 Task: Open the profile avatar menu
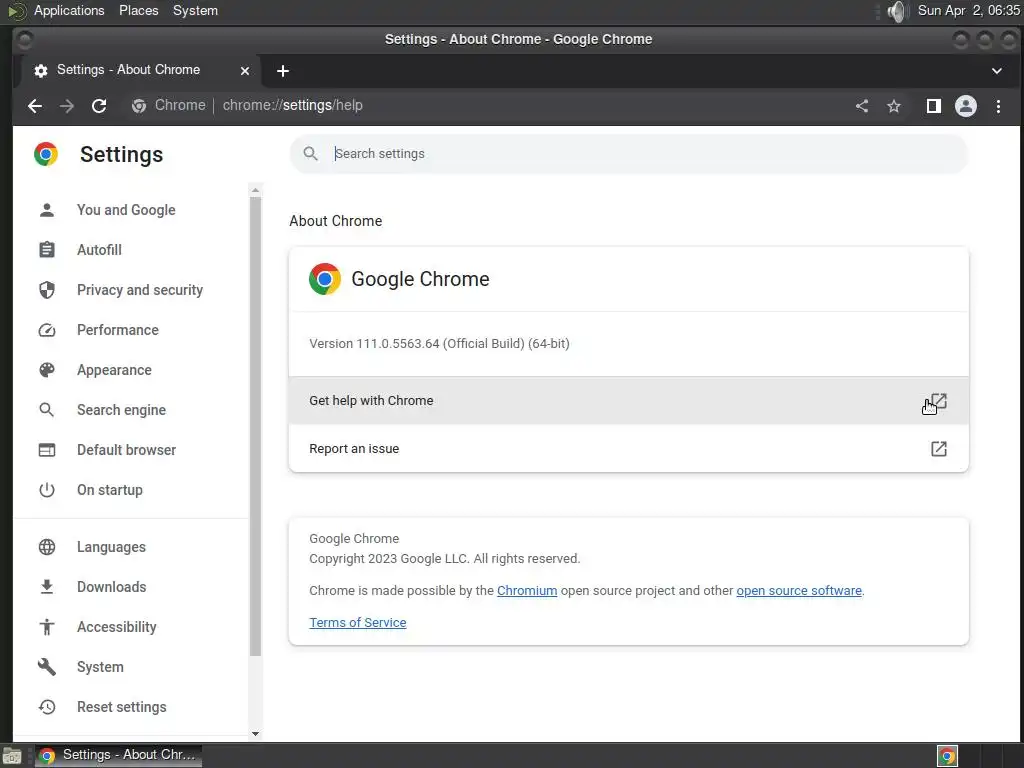(966, 106)
